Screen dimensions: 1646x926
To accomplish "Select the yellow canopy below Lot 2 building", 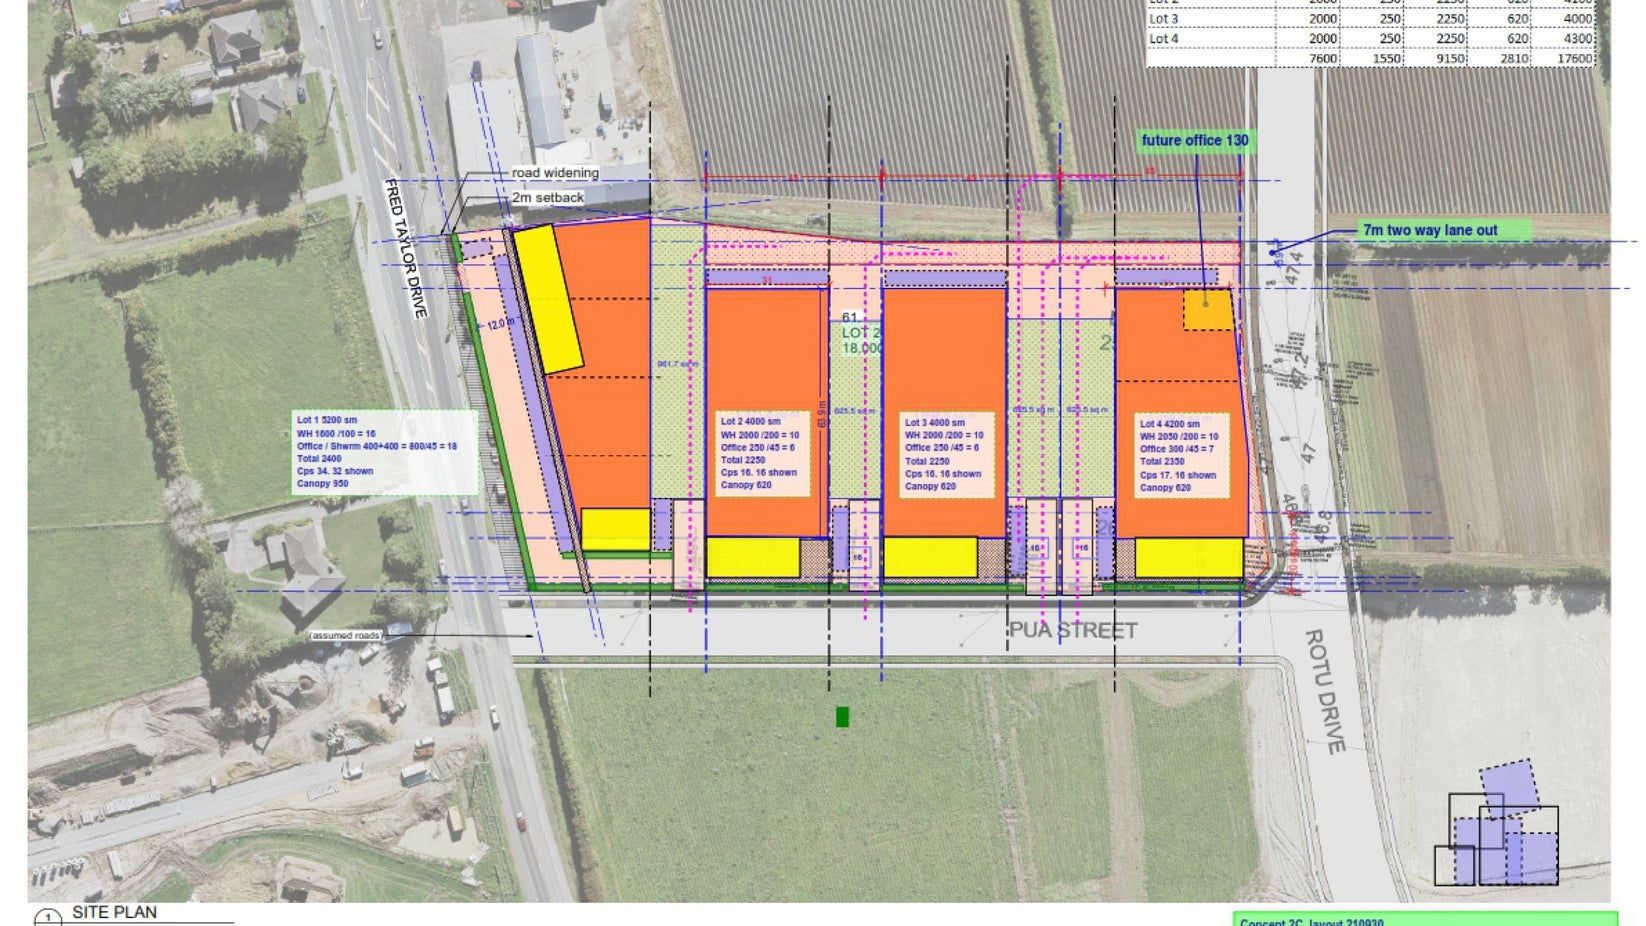I will [753, 558].
